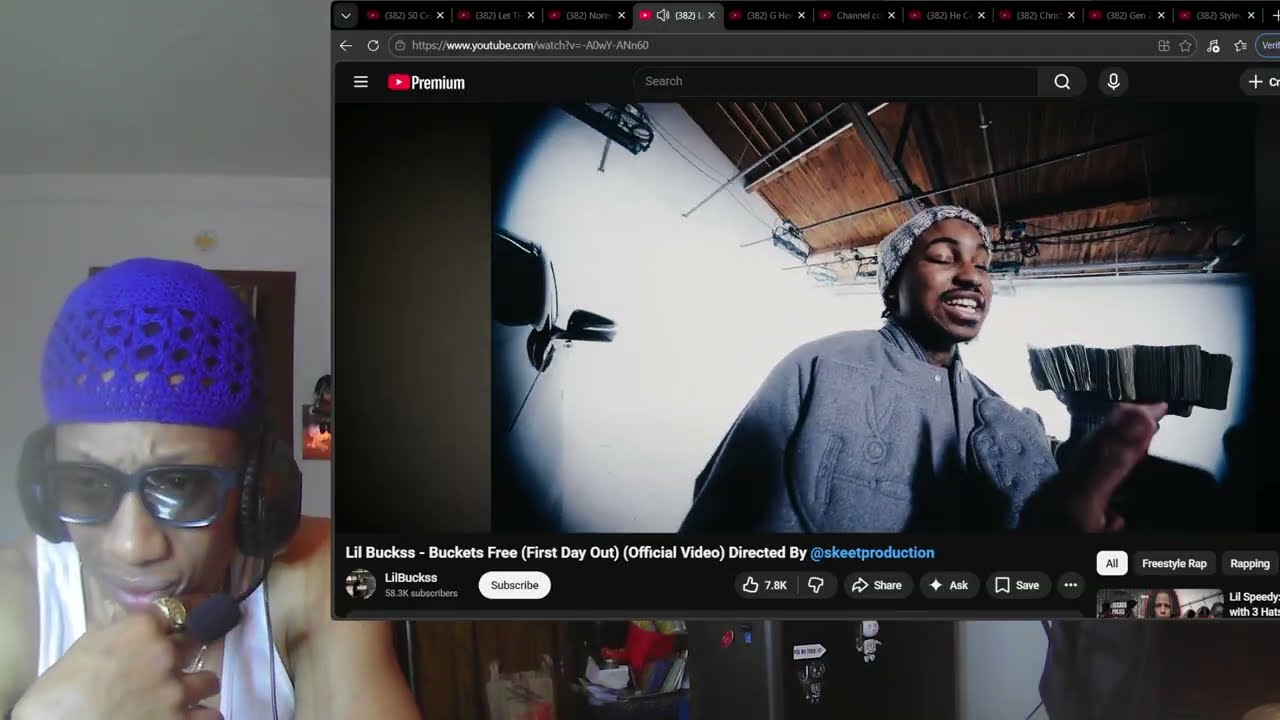1280x720 pixels.
Task: Close the active playing video tab
Action: point(711,15)
